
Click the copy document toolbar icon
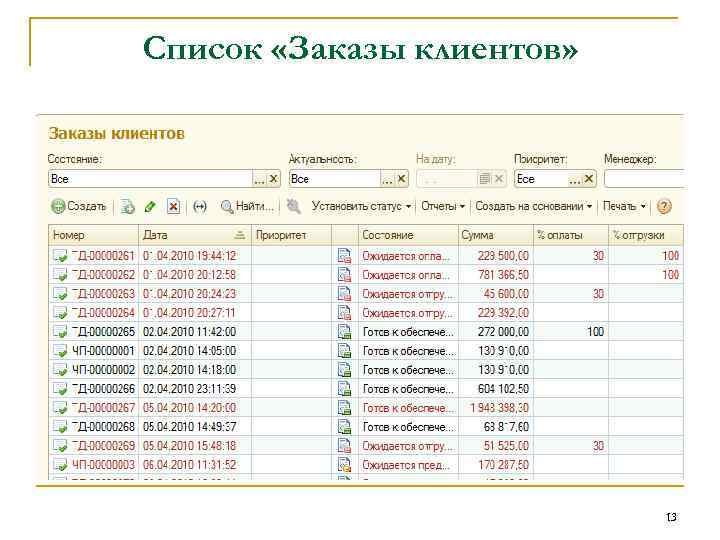click(x=127, y=207)
